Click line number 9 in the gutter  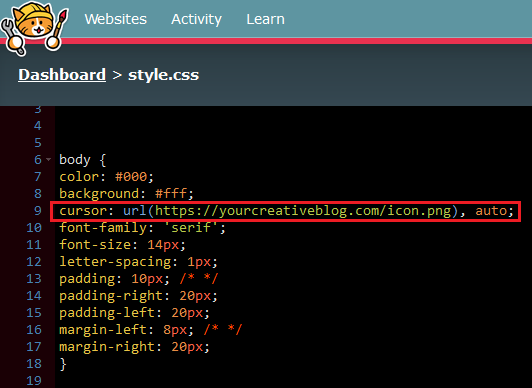pos(38,211)
